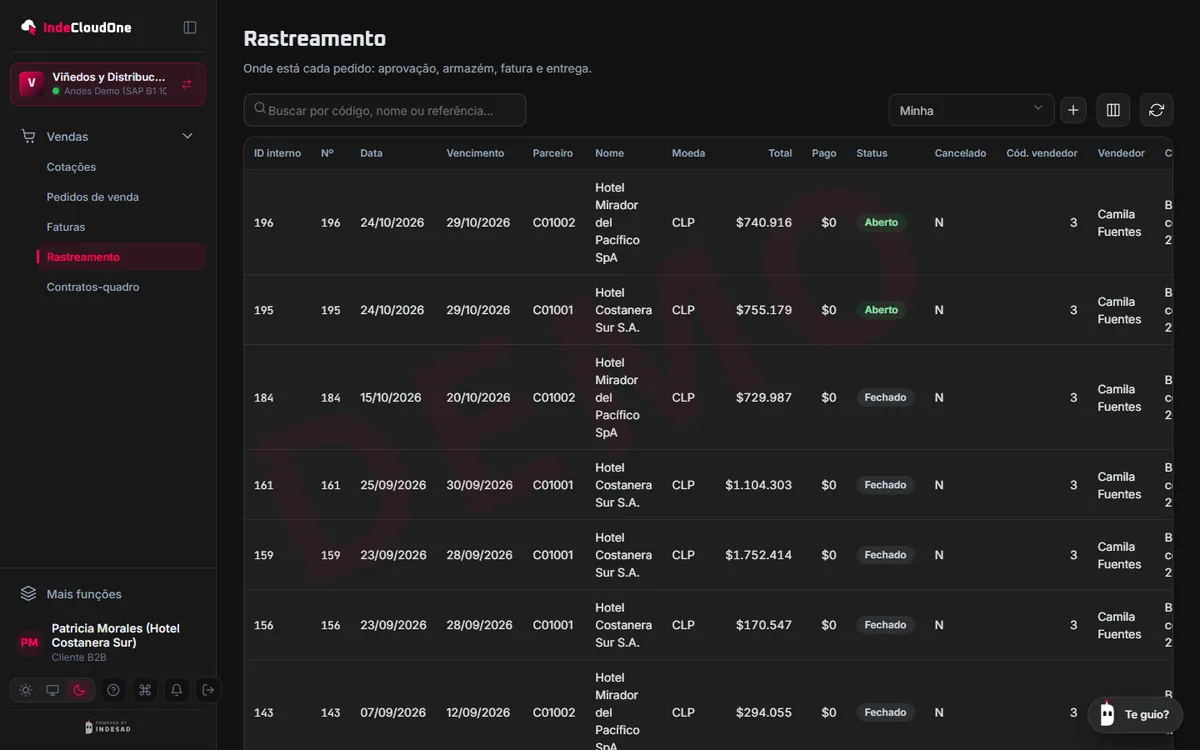Click the add view plus button
The height and width of the screenshot is (750, 1200).
click(1073, 110)
